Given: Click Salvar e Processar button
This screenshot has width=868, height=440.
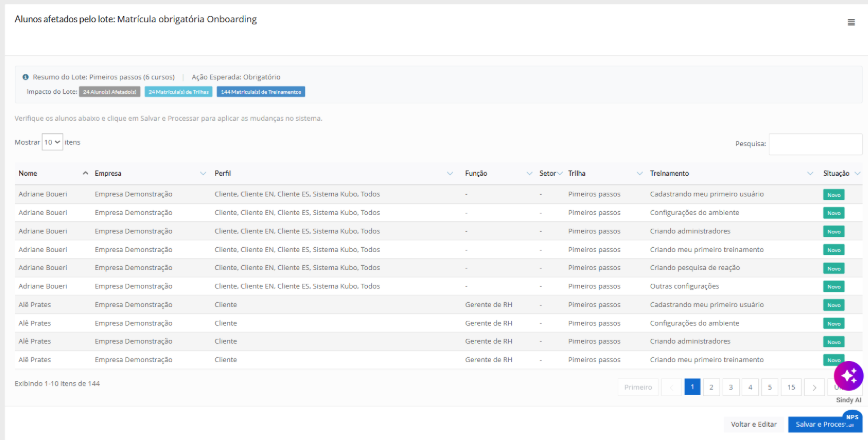Looking at the screenshot, I should (x=825, y=425).
